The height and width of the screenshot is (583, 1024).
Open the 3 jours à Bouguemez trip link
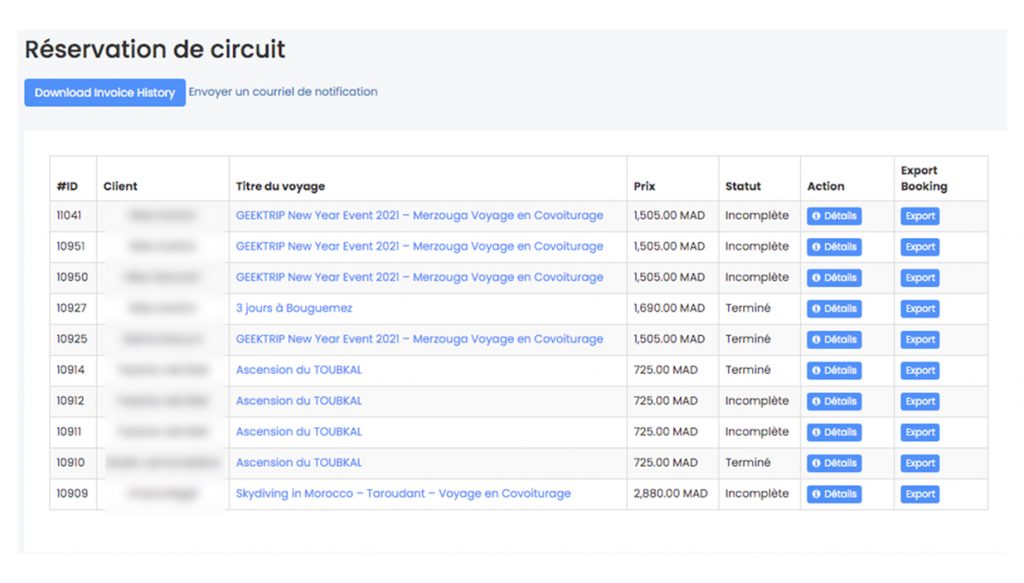click(294, 308)
